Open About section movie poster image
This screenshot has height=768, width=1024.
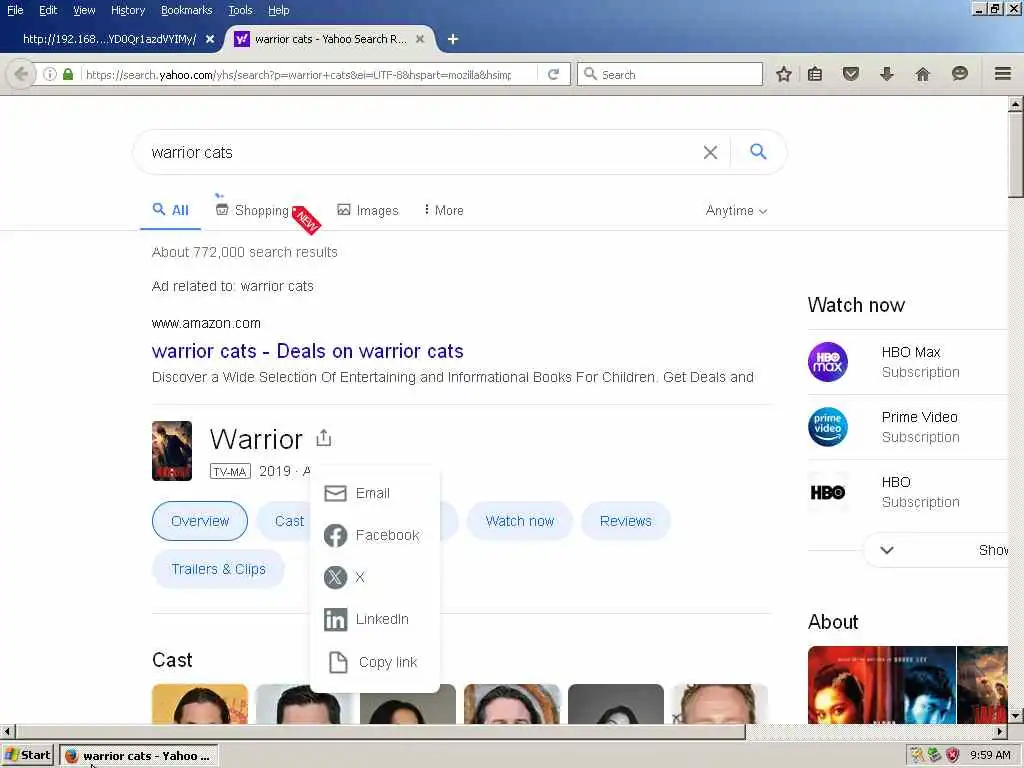pos(882,684)
